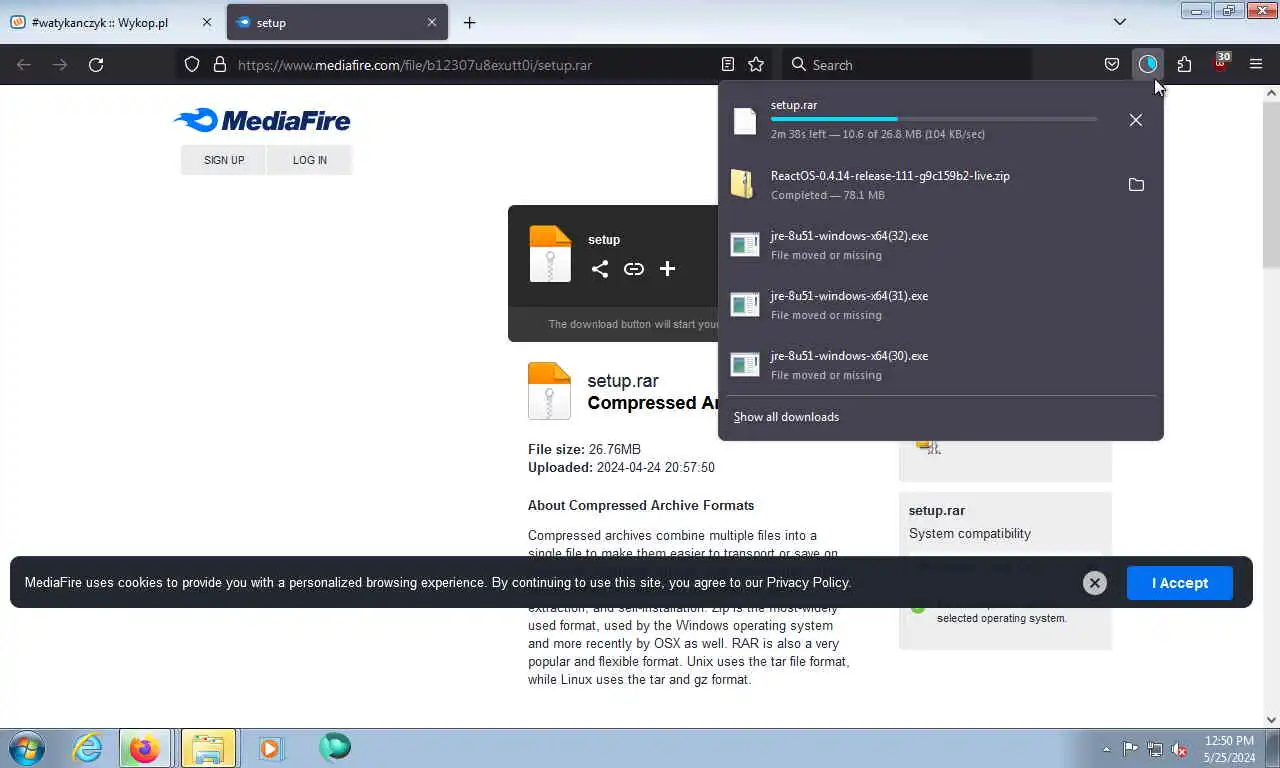
Task: Open Windows Media Player taskbar icon
Action: 270,748
